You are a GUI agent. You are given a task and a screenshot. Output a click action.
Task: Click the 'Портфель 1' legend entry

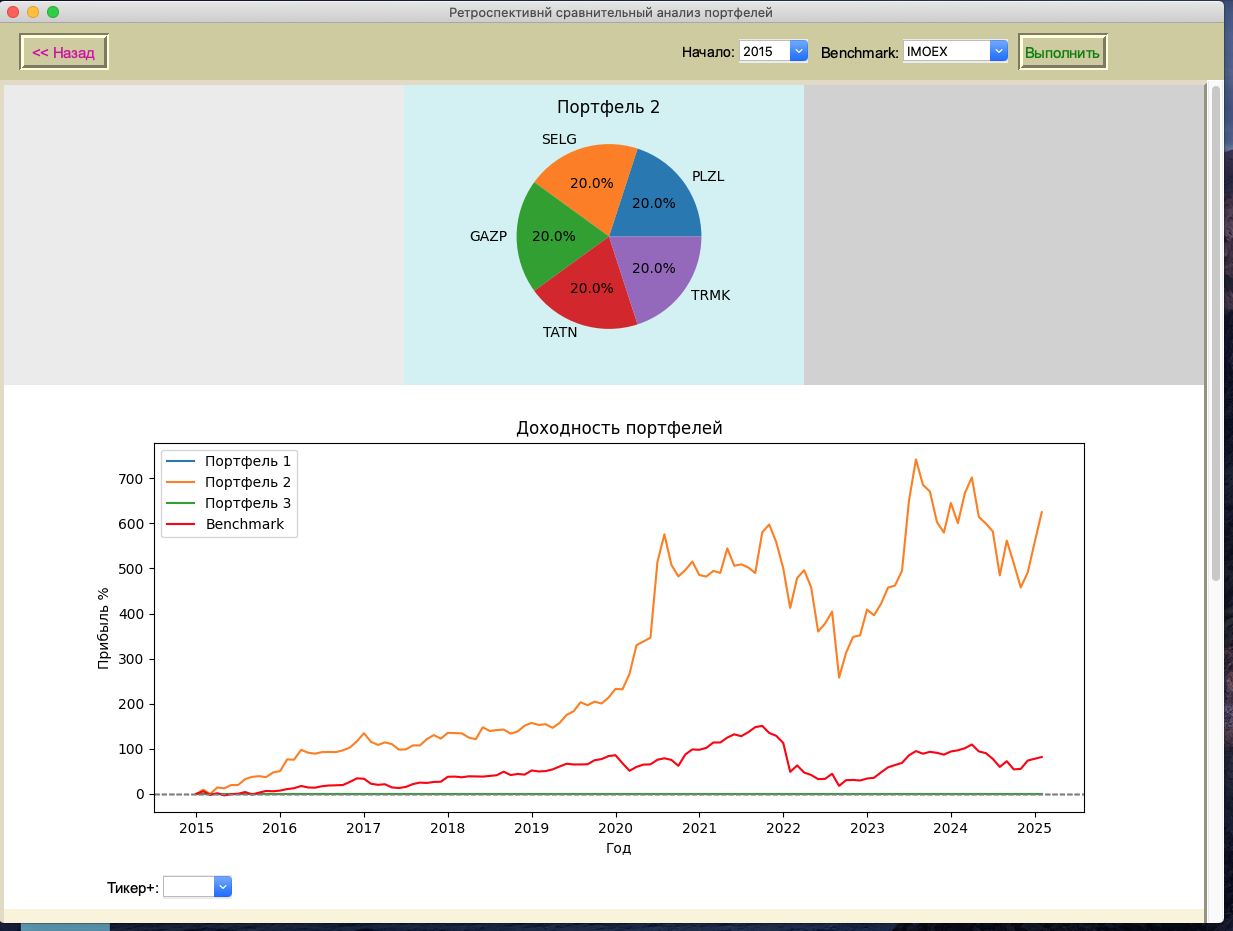pyautogui.click(x=247, y=461)
